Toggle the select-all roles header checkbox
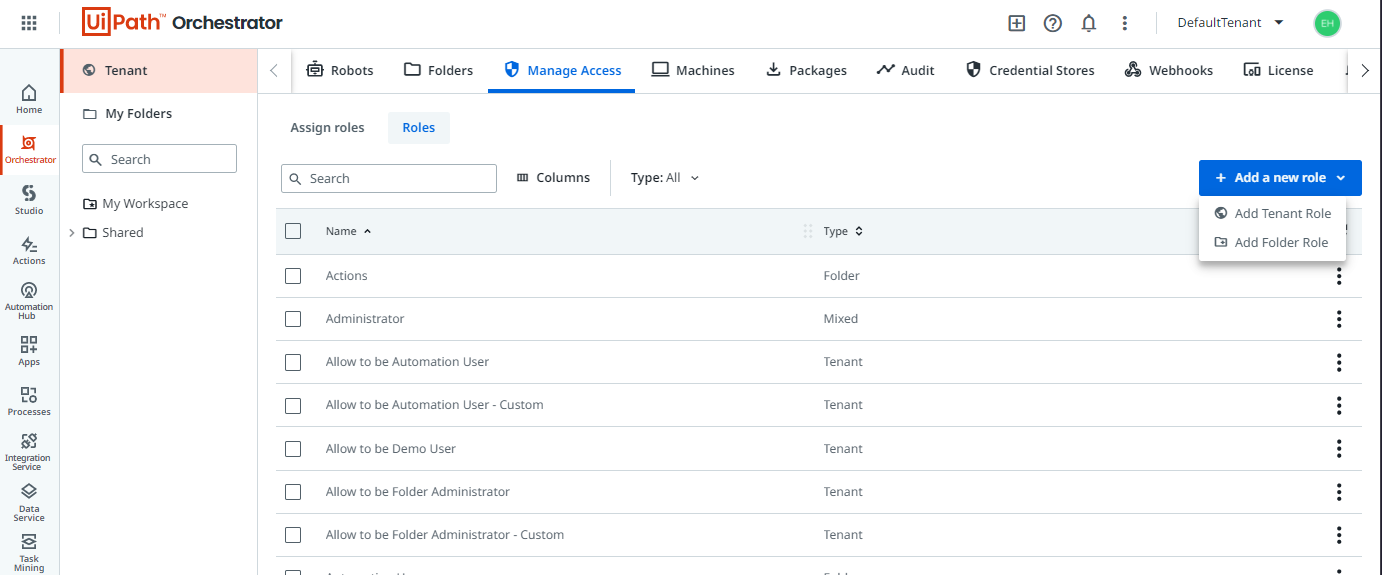1382x575 pixels. [x=293, y=231]
